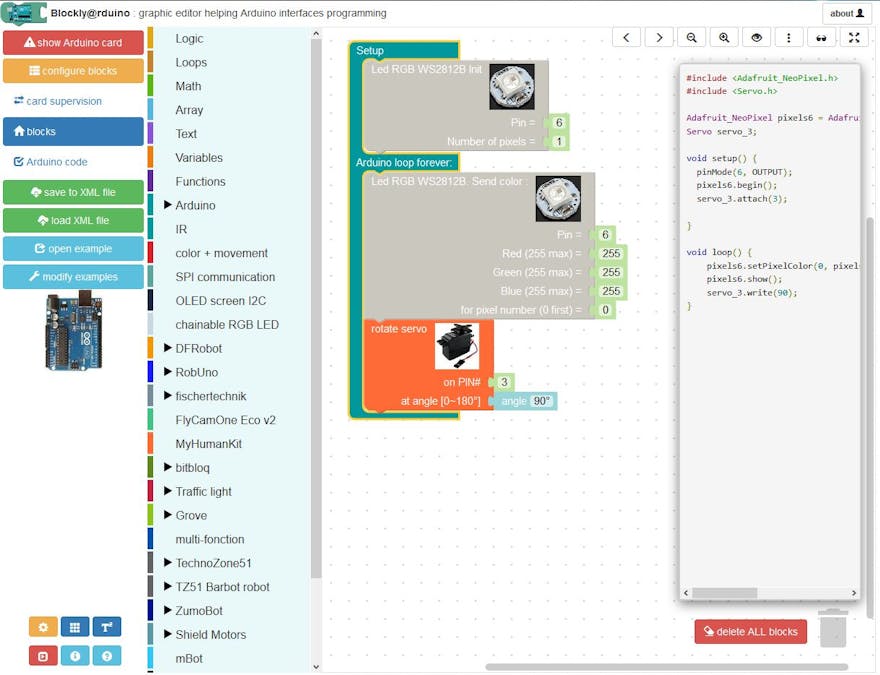Select the zoom out magnifier icon
The height and width of the screenshot is (675, 880).
pos(691,37)
